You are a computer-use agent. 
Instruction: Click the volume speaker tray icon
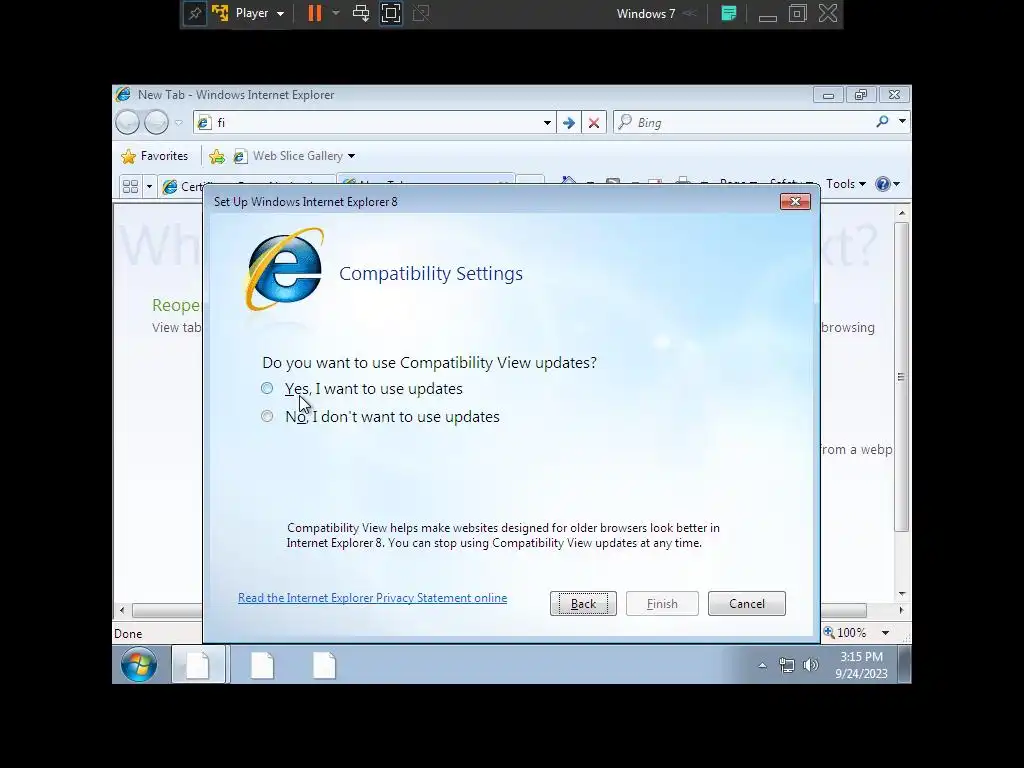[x=810, y=665]
